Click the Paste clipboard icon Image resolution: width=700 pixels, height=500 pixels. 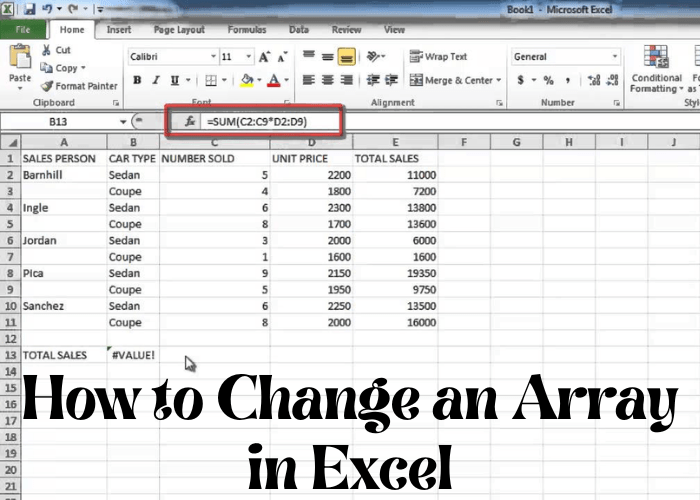20,57
